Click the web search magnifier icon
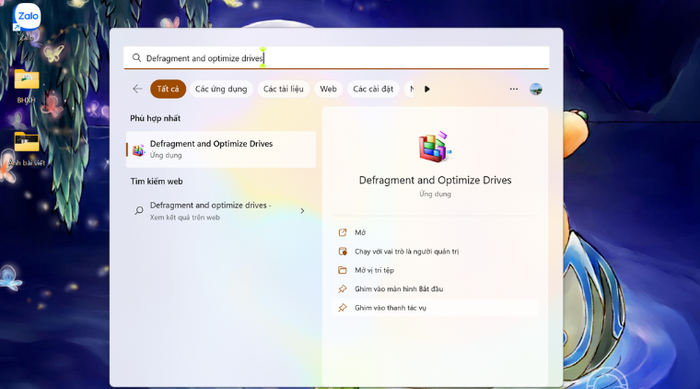The image size is (700, 389). click(139, 210)
